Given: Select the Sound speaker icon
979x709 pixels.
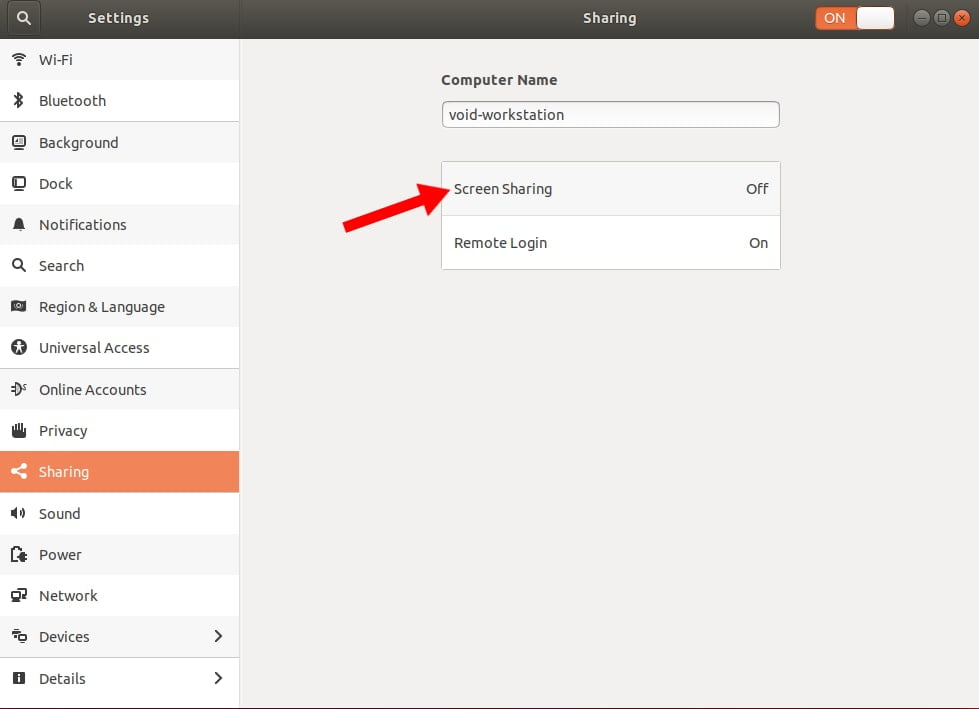Looking at the screenshot, I should pyautogui.click(x=19, y=513).
